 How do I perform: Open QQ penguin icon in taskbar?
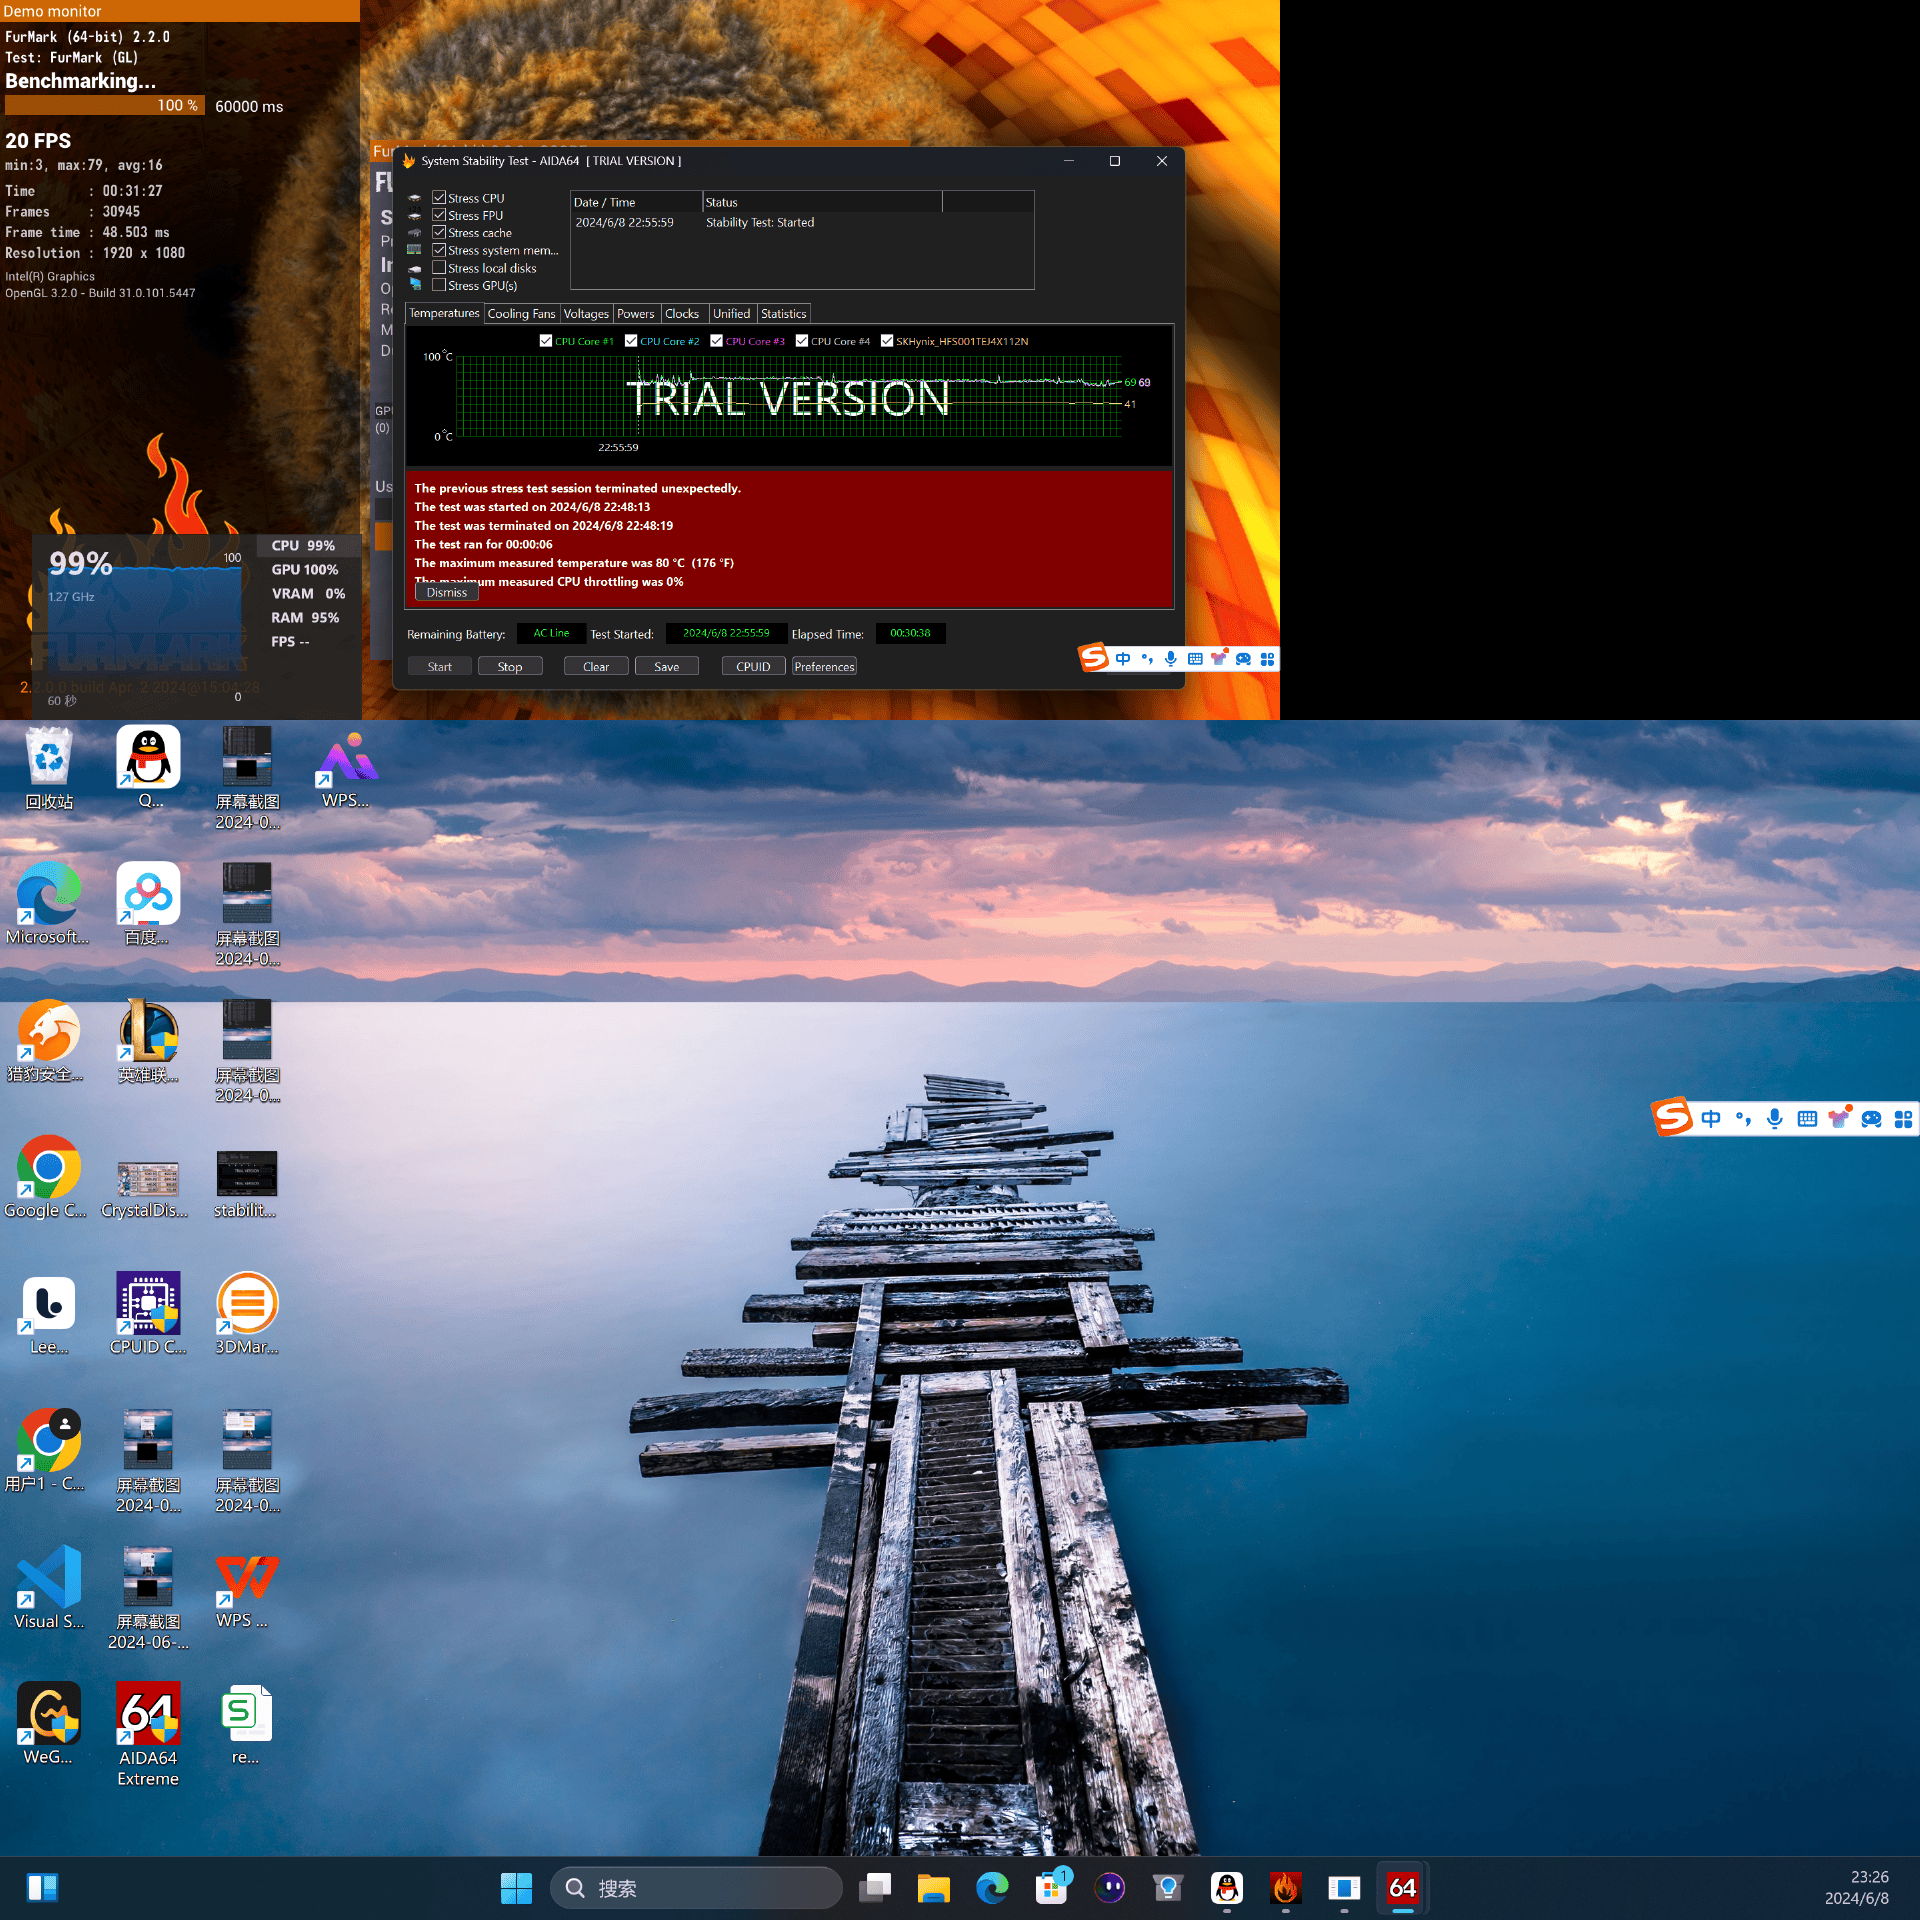1227,1887
